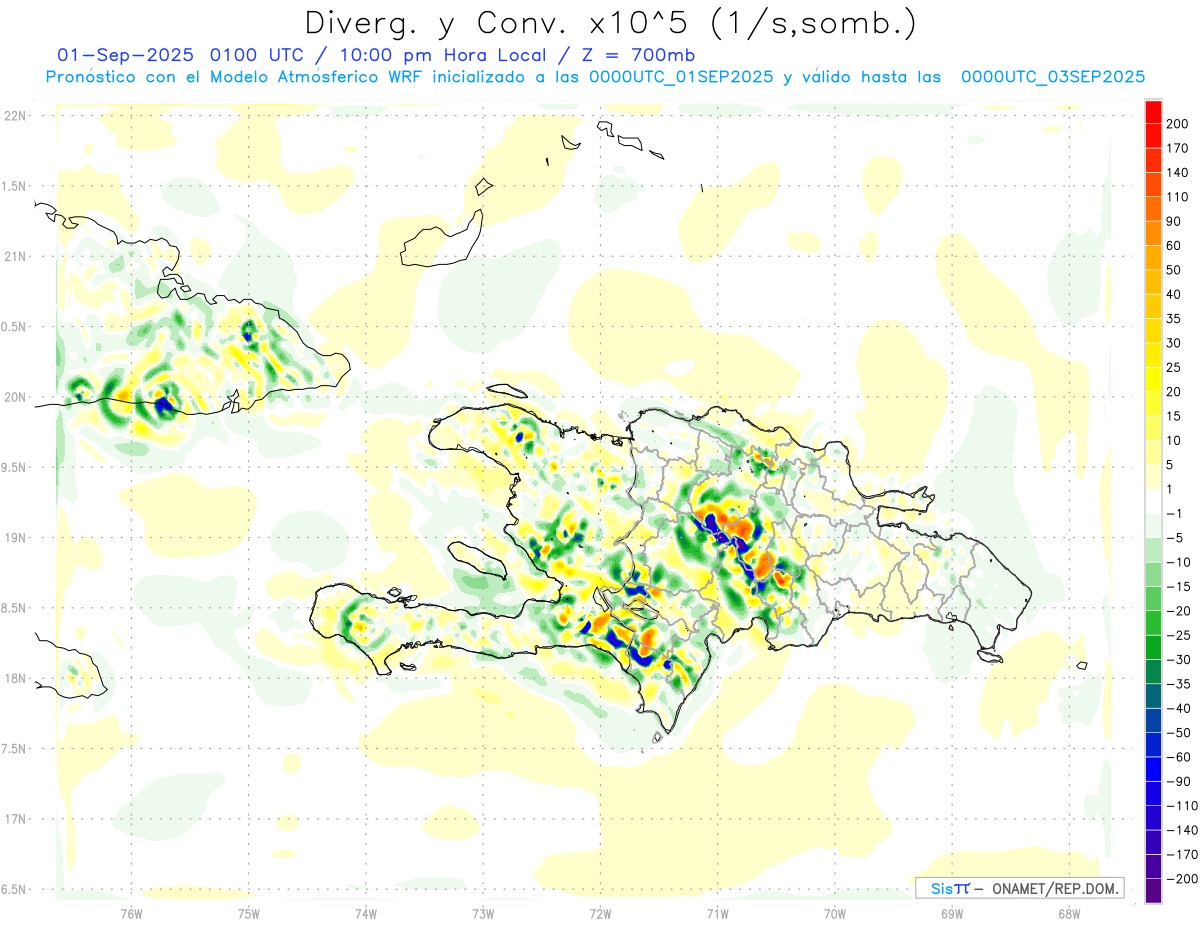Click the dark purple swatch below -200
The image size is (1200, 927).
(1153, 891)
